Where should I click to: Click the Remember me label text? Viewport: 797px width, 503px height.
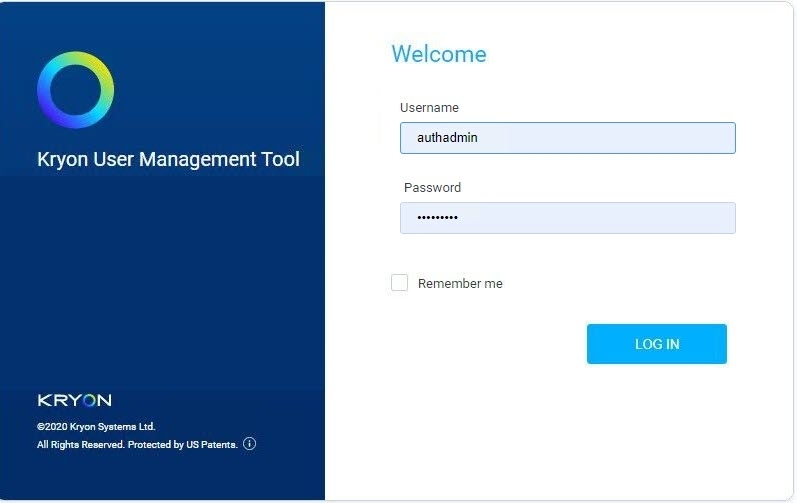[x=460, y=284]
